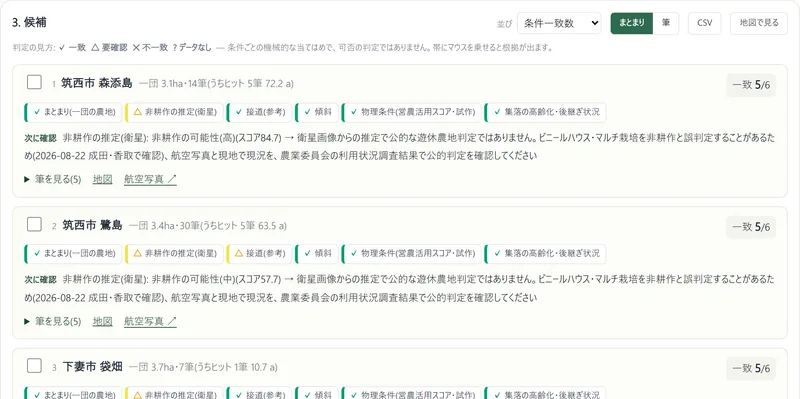Click 一致 5/6 badge on 鷺島 card

click(751, 227)
